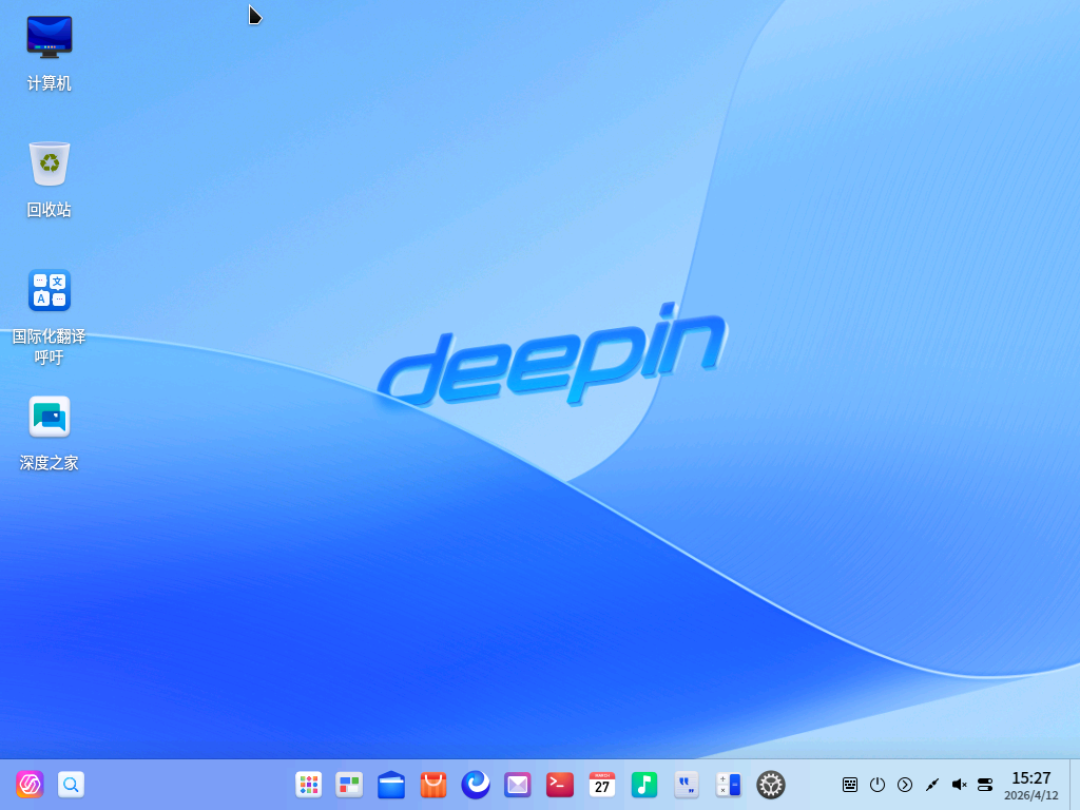Launch the green Music player
This screenshot has width=1080, height=810.
(644, 785)
